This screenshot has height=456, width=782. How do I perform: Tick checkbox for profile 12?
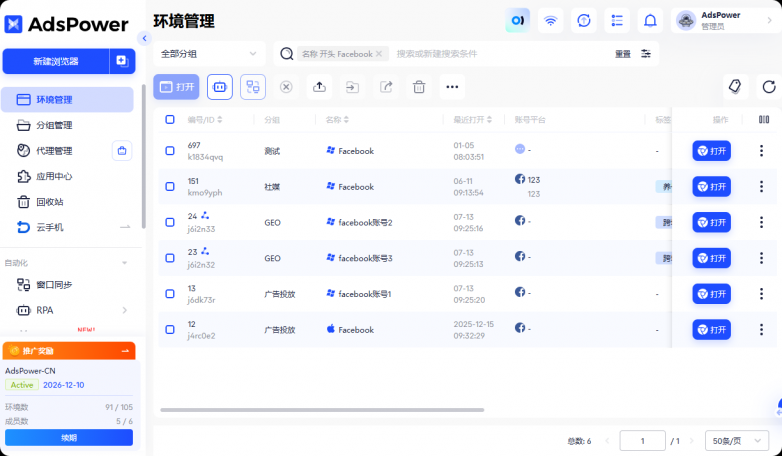click(x=170, y=330)
